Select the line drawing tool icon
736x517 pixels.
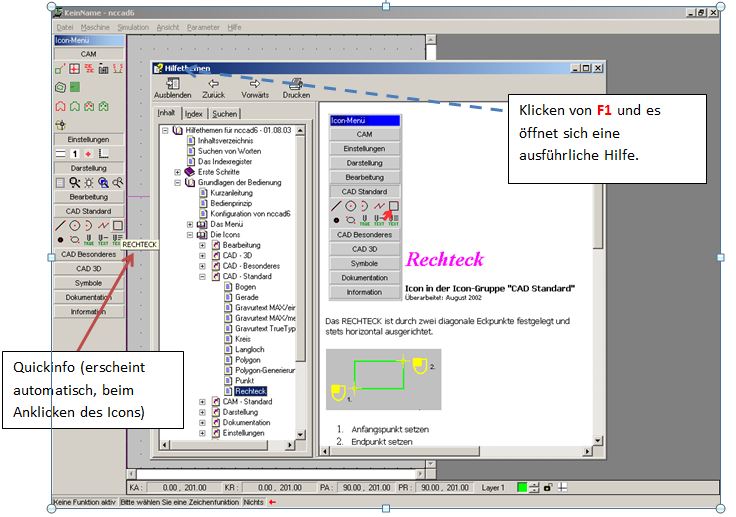[x=60, y=226]
